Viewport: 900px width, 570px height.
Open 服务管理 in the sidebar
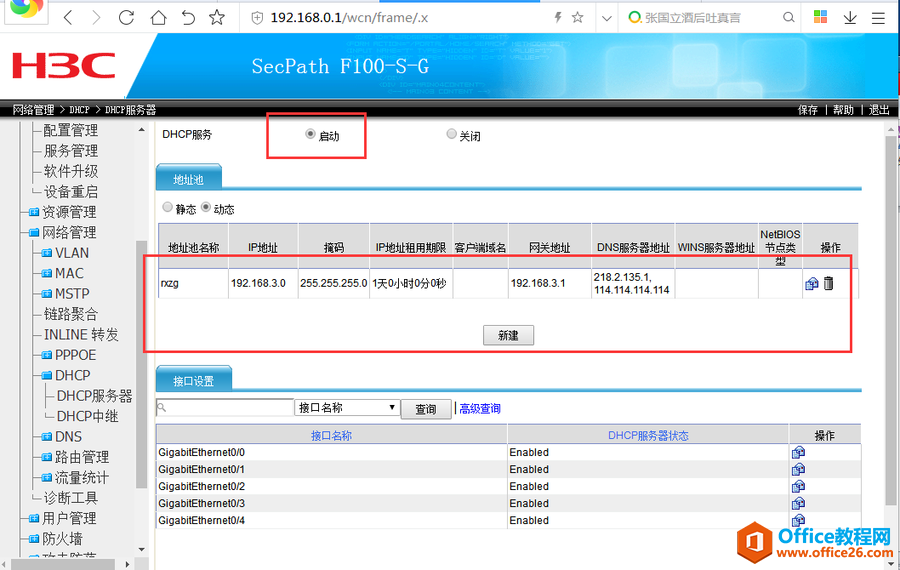(x=71, y=151)
